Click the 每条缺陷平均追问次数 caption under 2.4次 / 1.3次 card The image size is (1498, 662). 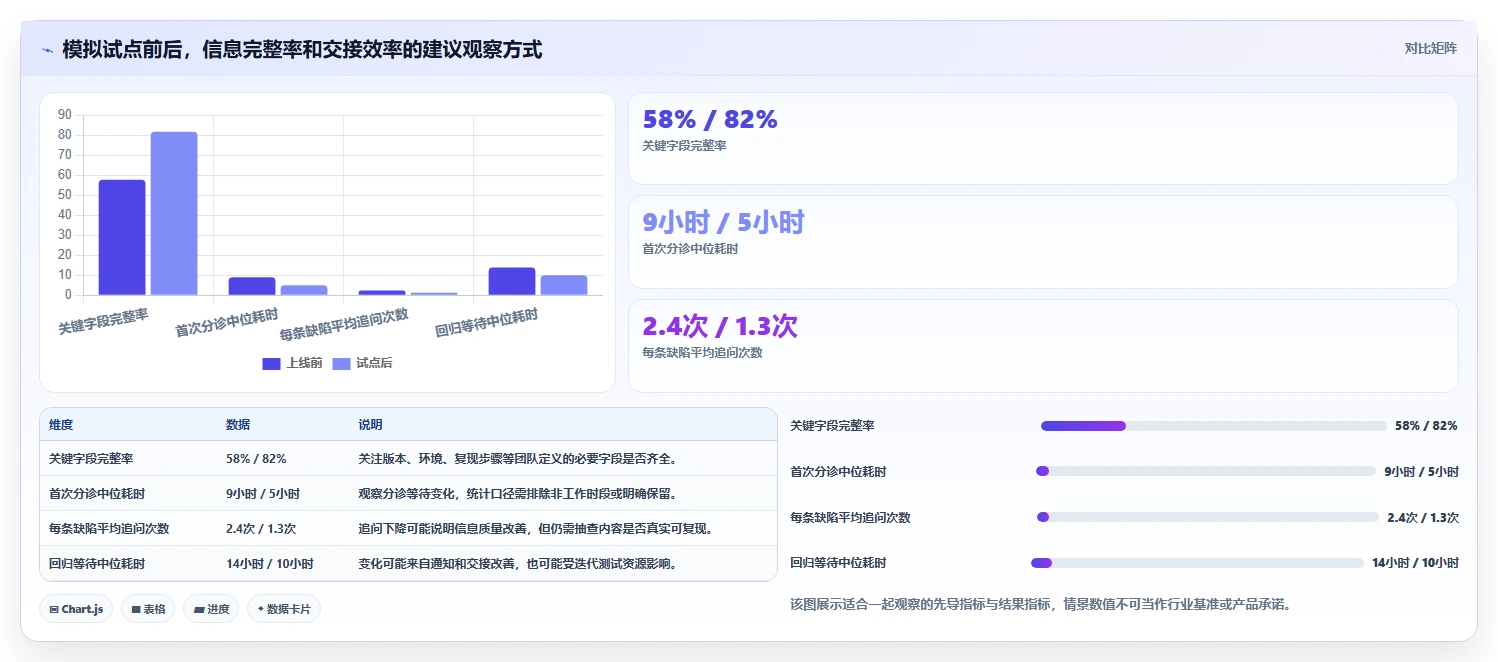click(x=702, y=353)
